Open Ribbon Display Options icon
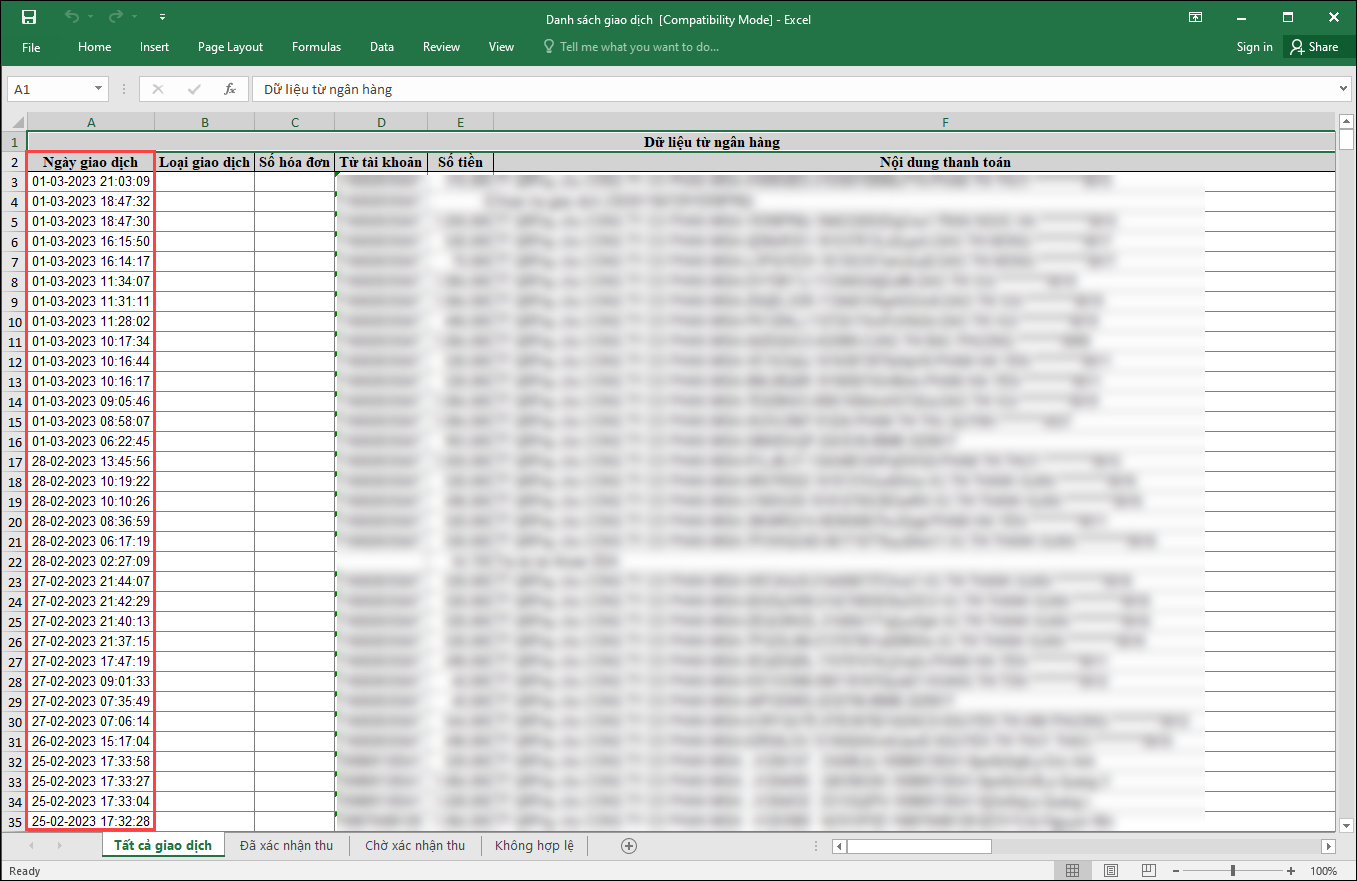Image resolution: width=1357 pixels, height=881 pixels. (x=1195, y=17)
